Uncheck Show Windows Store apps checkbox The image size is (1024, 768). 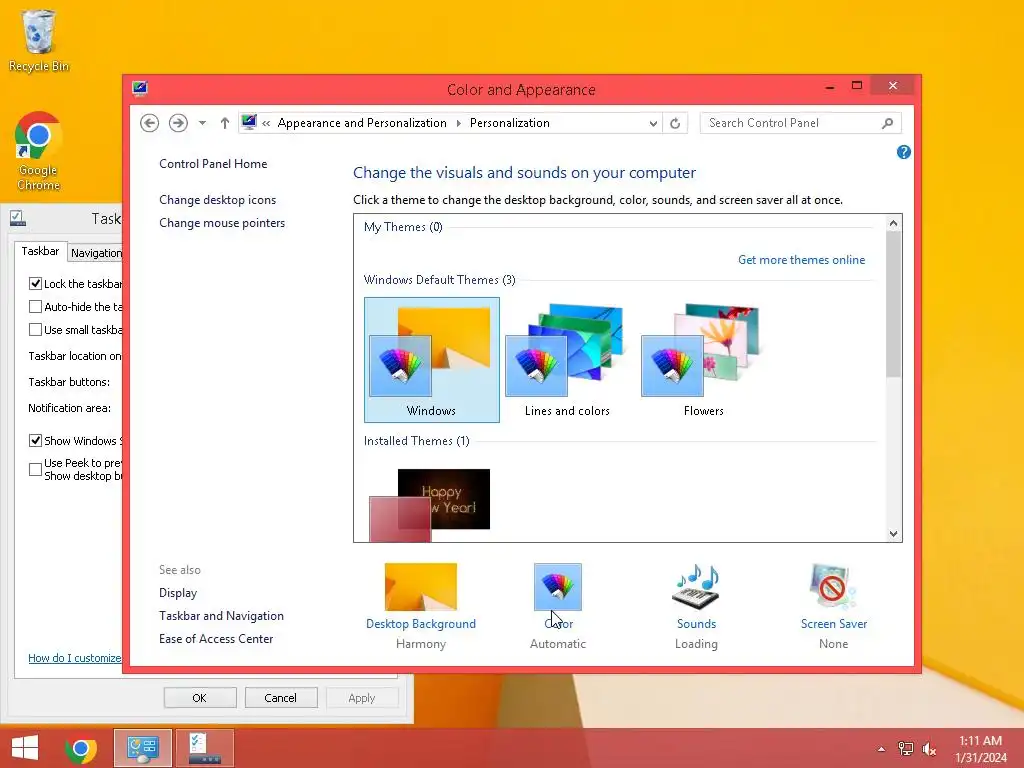35,440
